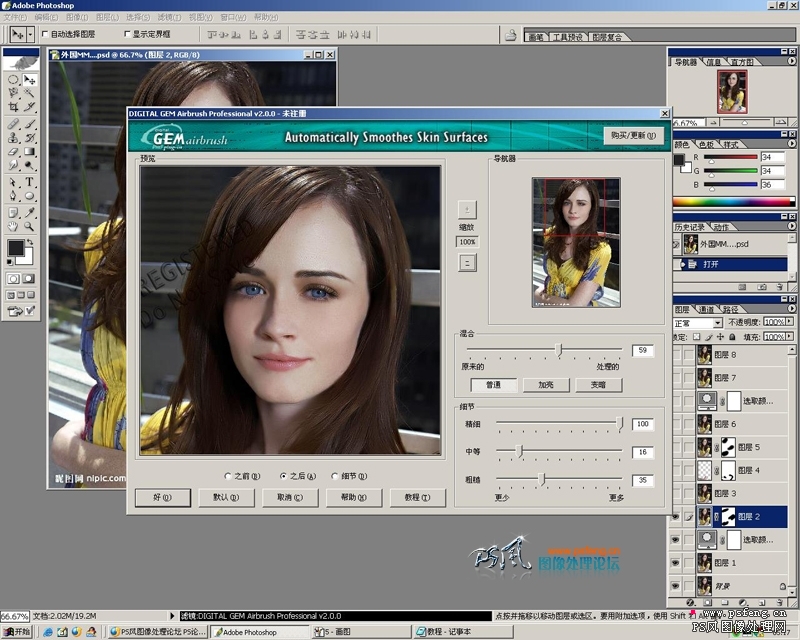Open the 填充 fill arrow

coord(790,336)
